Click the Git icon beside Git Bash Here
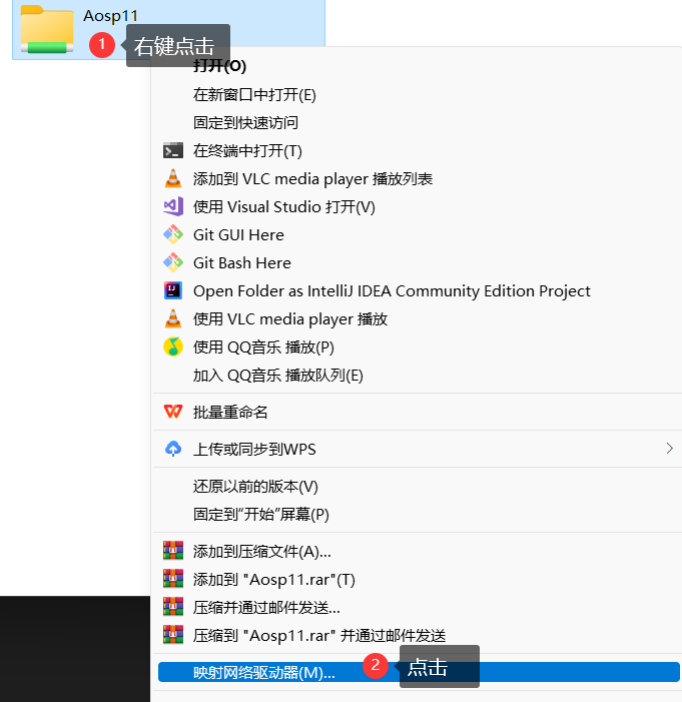682x702 pixels. pyautogui.click(x=173, y=263)
